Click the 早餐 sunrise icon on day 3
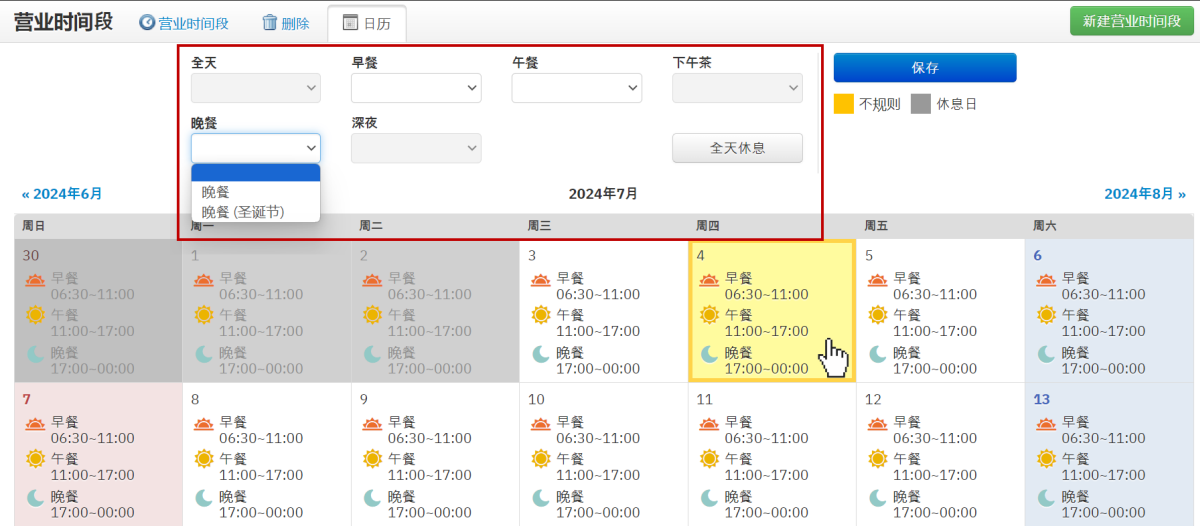This screenshot has height=526, width=1200. click(x=541, y=280)
